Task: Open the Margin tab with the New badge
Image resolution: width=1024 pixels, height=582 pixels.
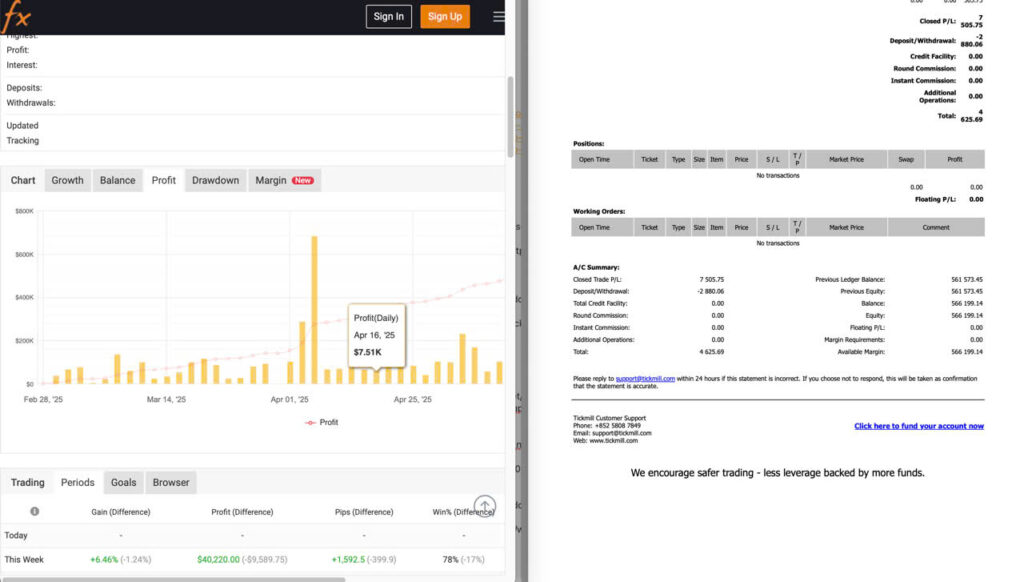Action: pyautogui.click(x=284, y=180)
